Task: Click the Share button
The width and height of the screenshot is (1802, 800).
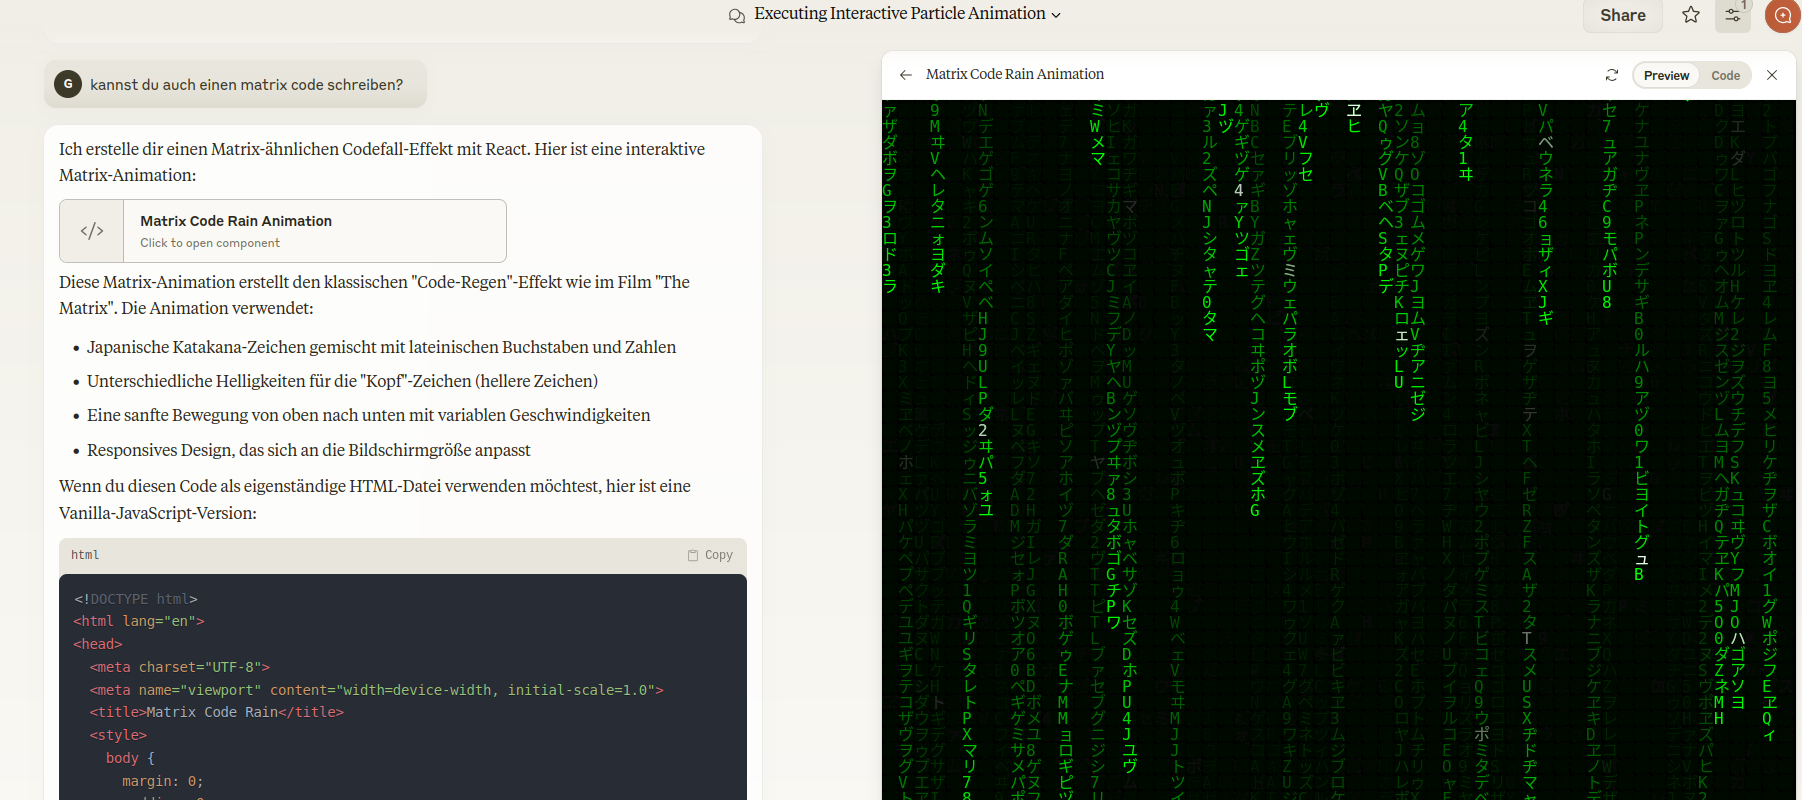Action: coord(1622,15)
